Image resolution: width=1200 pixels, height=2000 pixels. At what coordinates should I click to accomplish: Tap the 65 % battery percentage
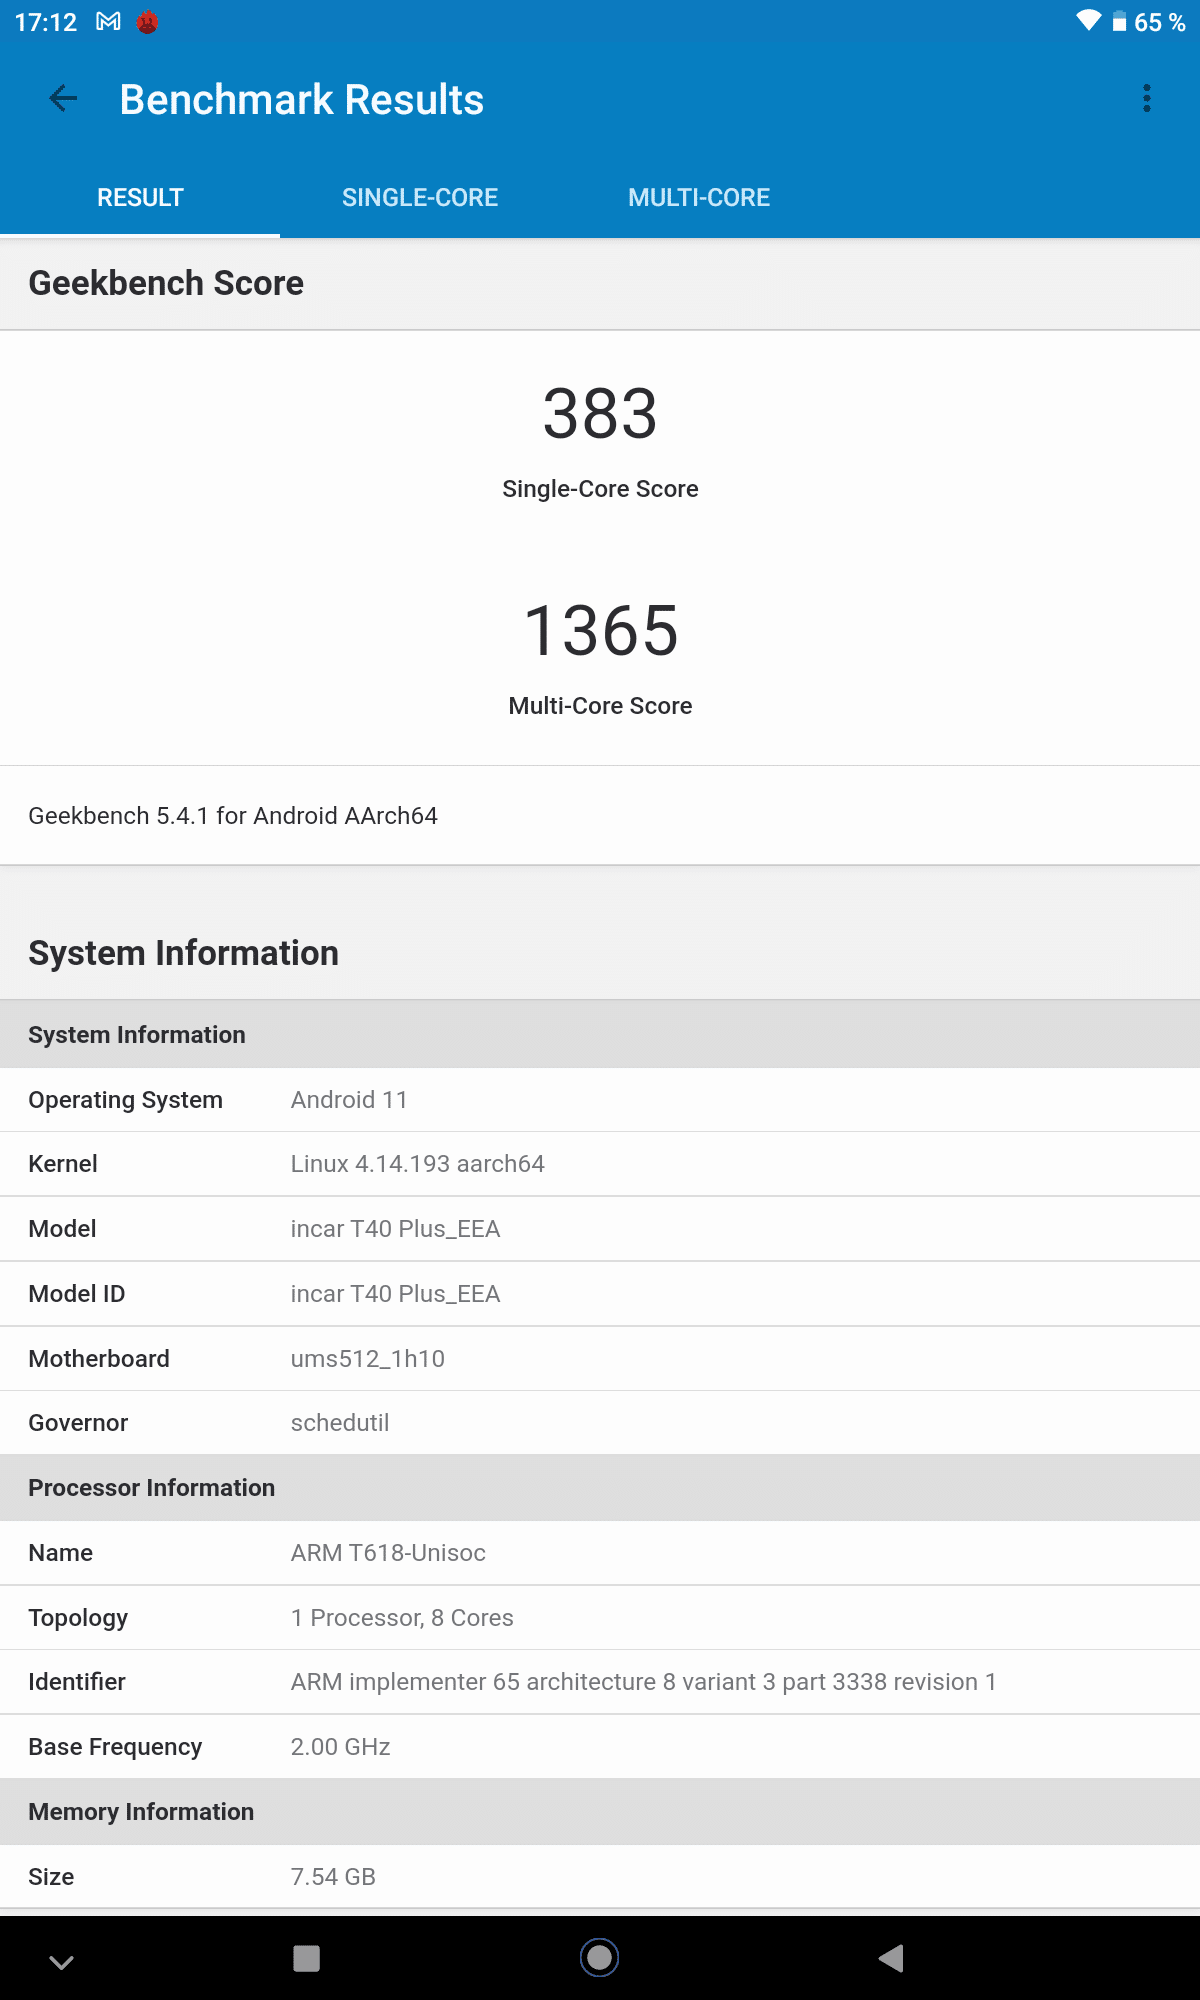tap(1160, 22)
